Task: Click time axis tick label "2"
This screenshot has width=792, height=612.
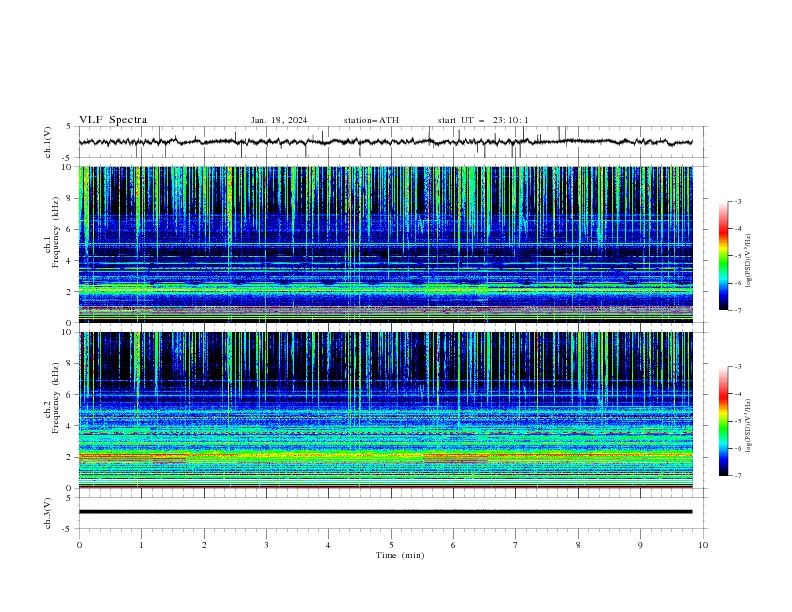Action: (x=204, y=545)
